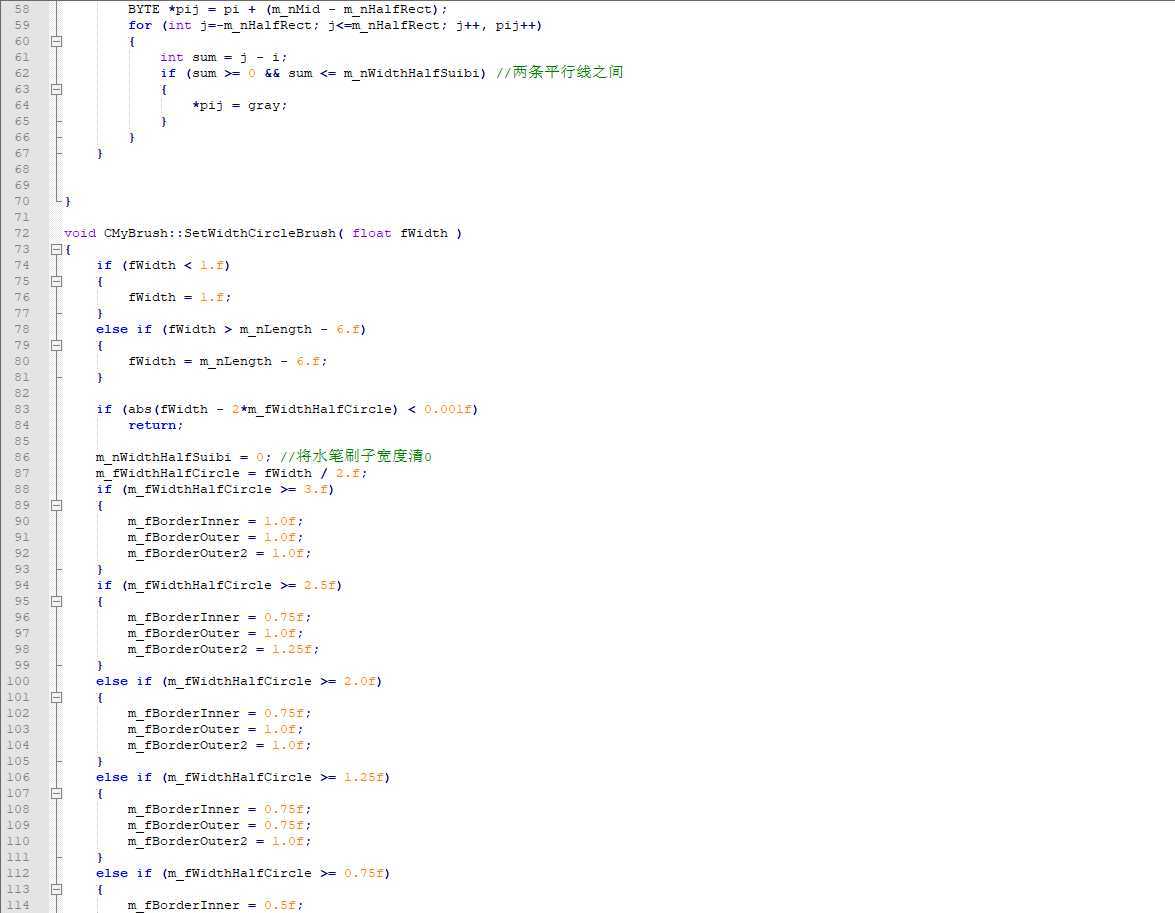Click the condition value '3.f' on line 88
Screen dimensions: 1175x913
point(315,489)
